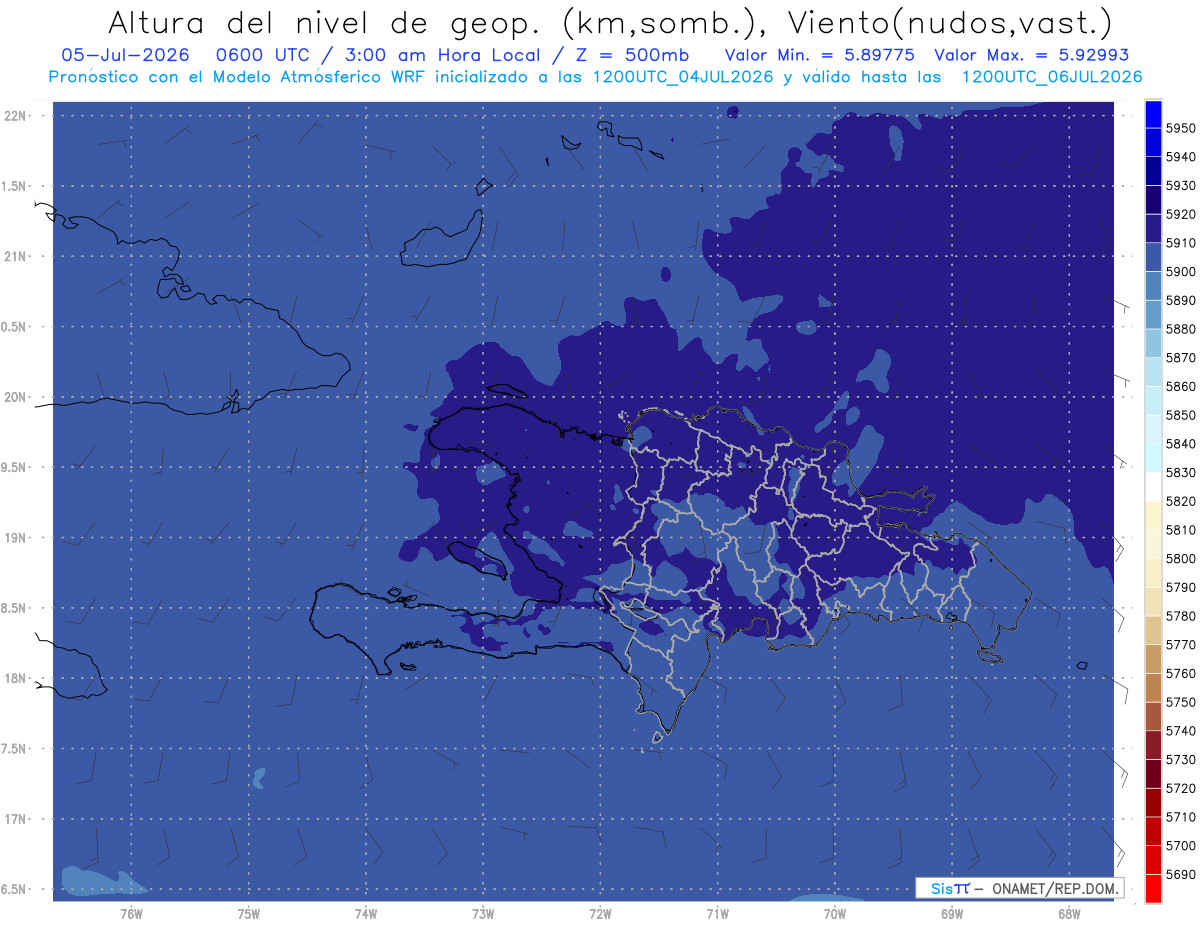Click the 74W longitude label
Screen dimensions: 1200x927
[366, 914]
